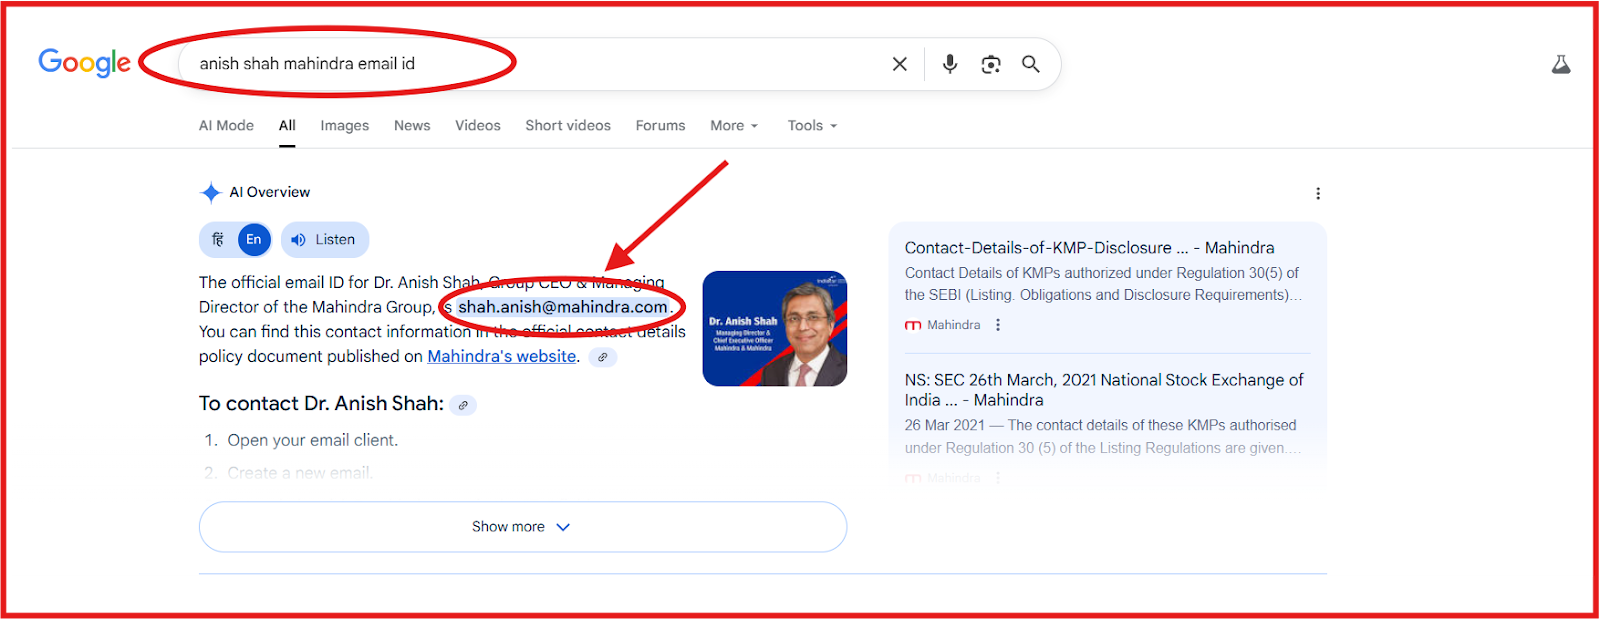Open NS: SEC 26th March 2021 result
This screenshot has width=1600, height=619.
(1104, 390)
